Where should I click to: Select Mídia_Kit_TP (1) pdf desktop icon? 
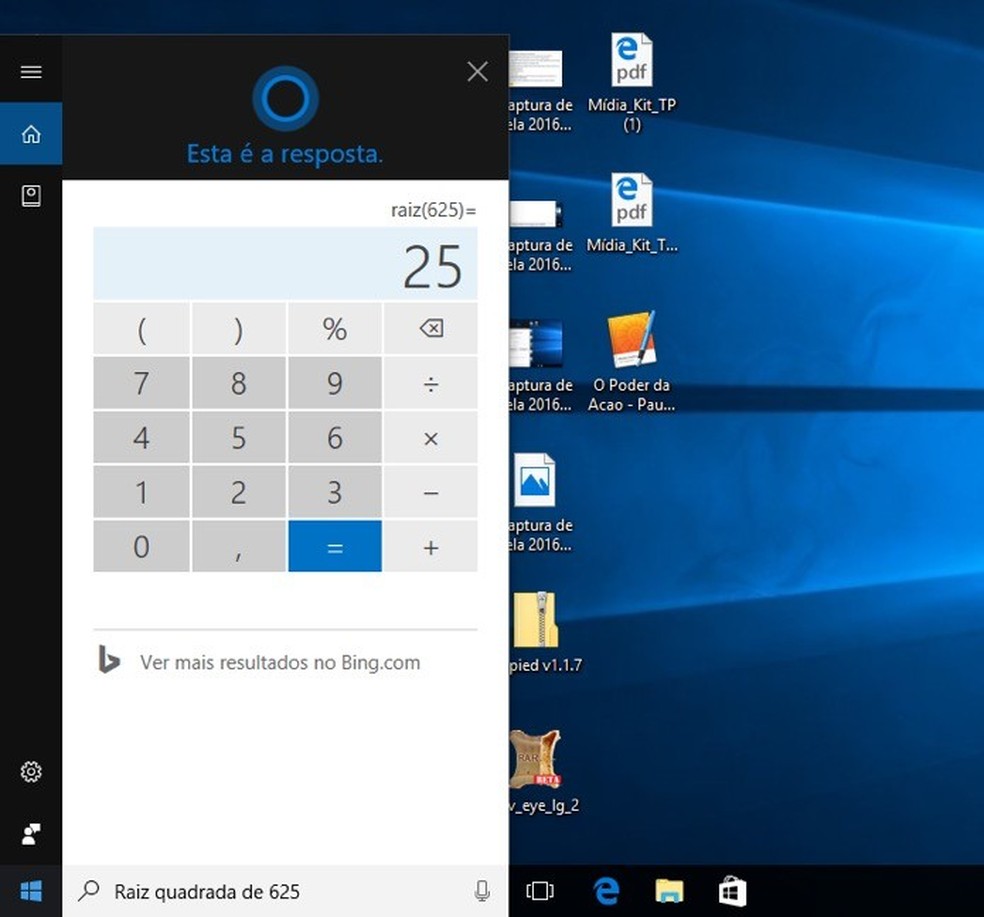(632, 82)
